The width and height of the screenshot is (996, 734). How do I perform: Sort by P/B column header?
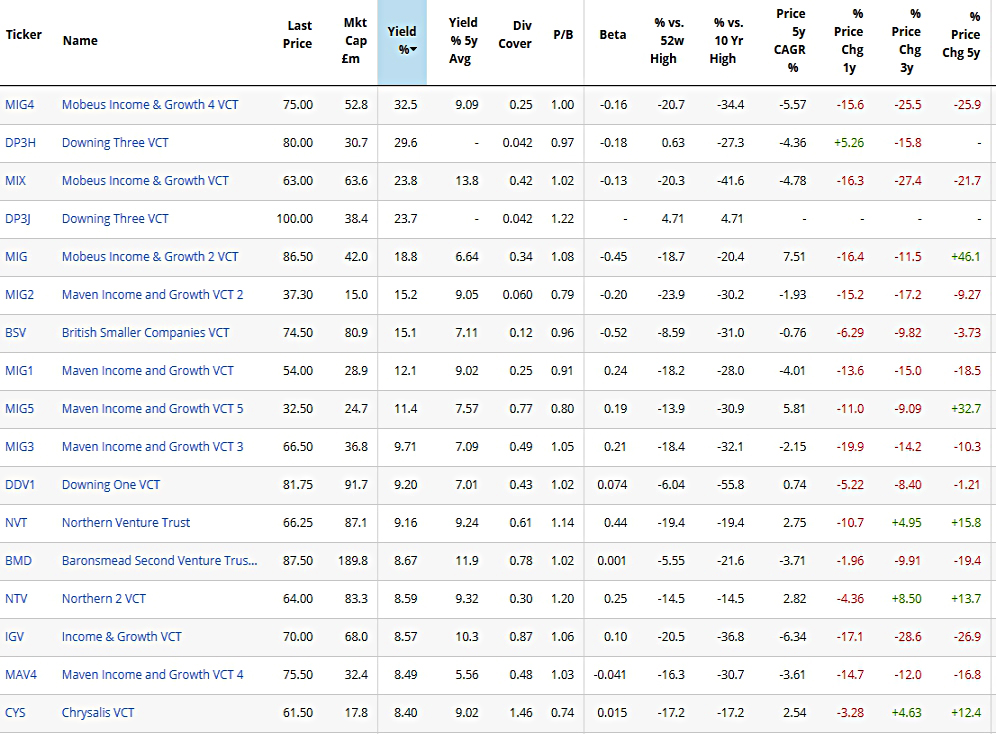click(563, 34)
